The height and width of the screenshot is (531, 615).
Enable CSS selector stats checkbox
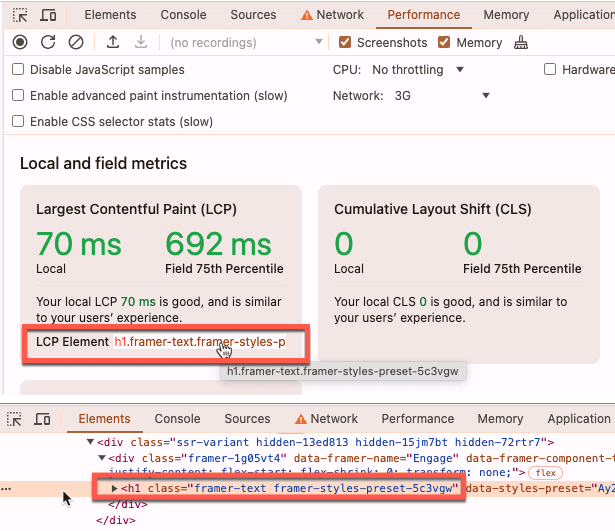(18, 121)
